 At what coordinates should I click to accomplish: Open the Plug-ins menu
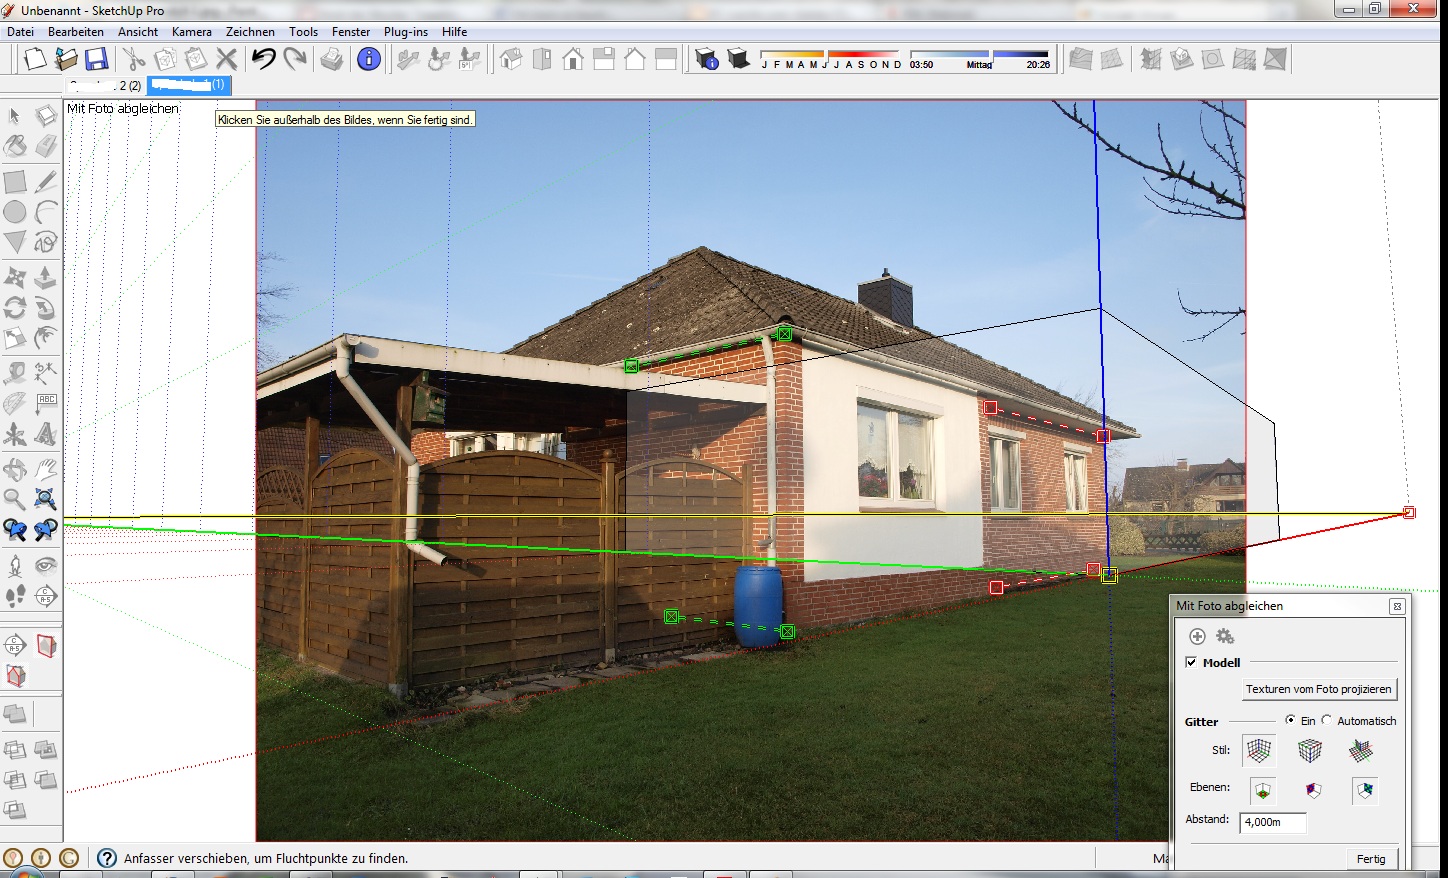point(406,32)
